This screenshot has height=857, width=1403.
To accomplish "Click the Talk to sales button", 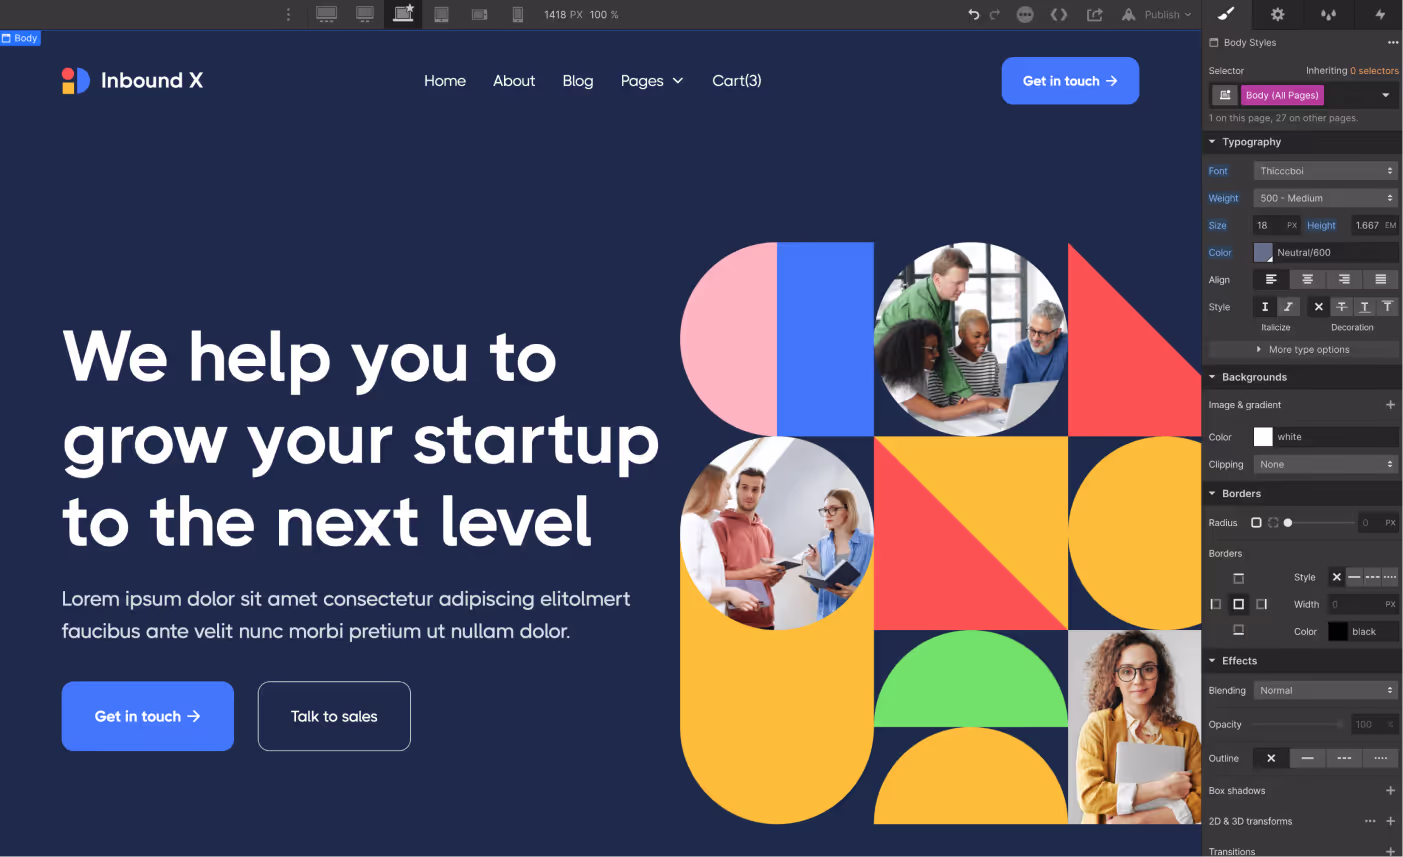I will pyautogui.click(x=334, y=716).
